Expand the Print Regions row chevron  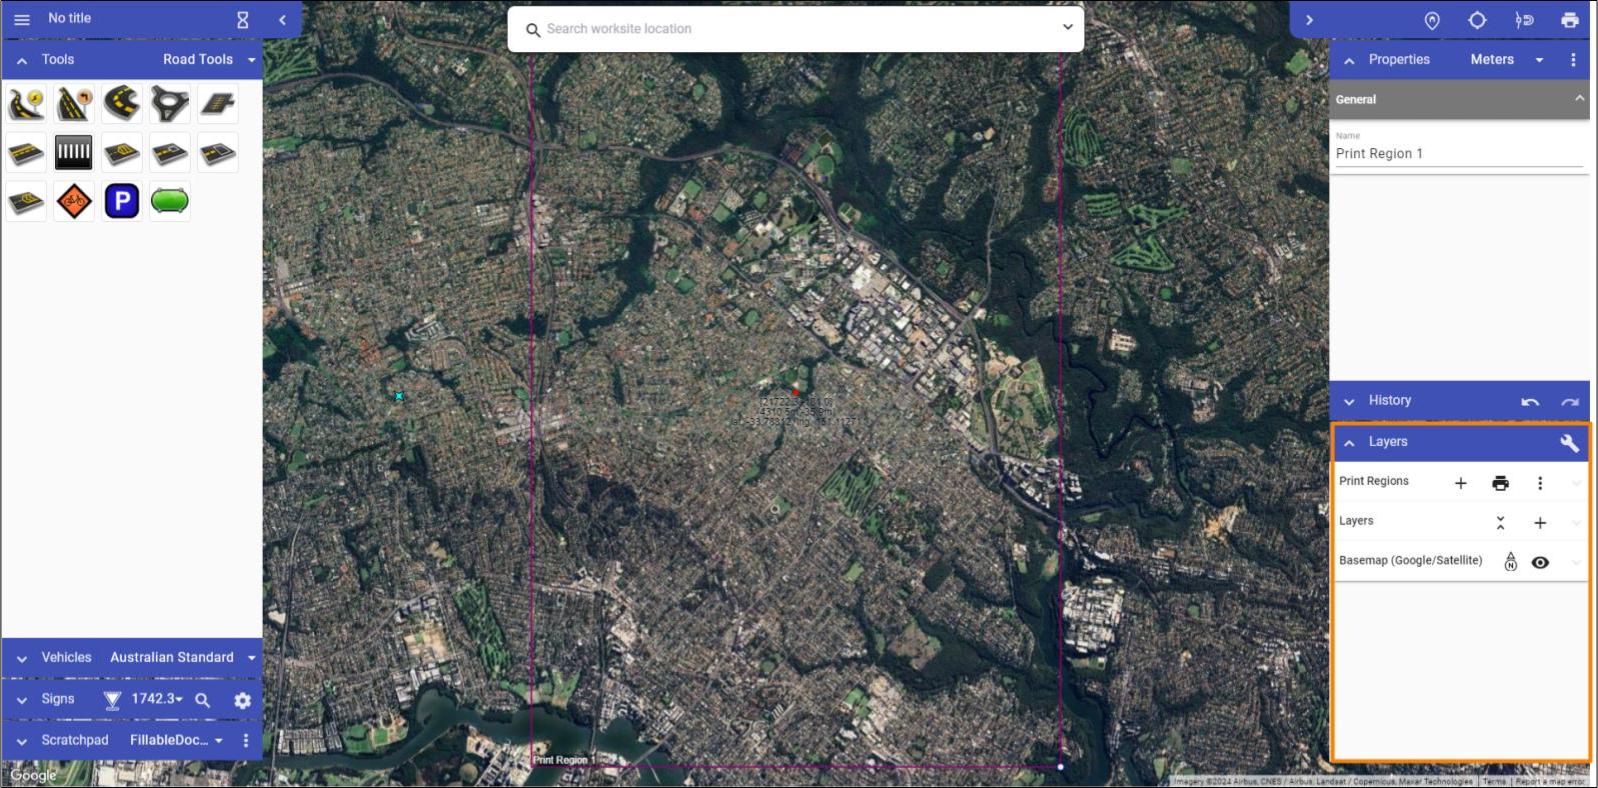click(x=1576, y=483)
